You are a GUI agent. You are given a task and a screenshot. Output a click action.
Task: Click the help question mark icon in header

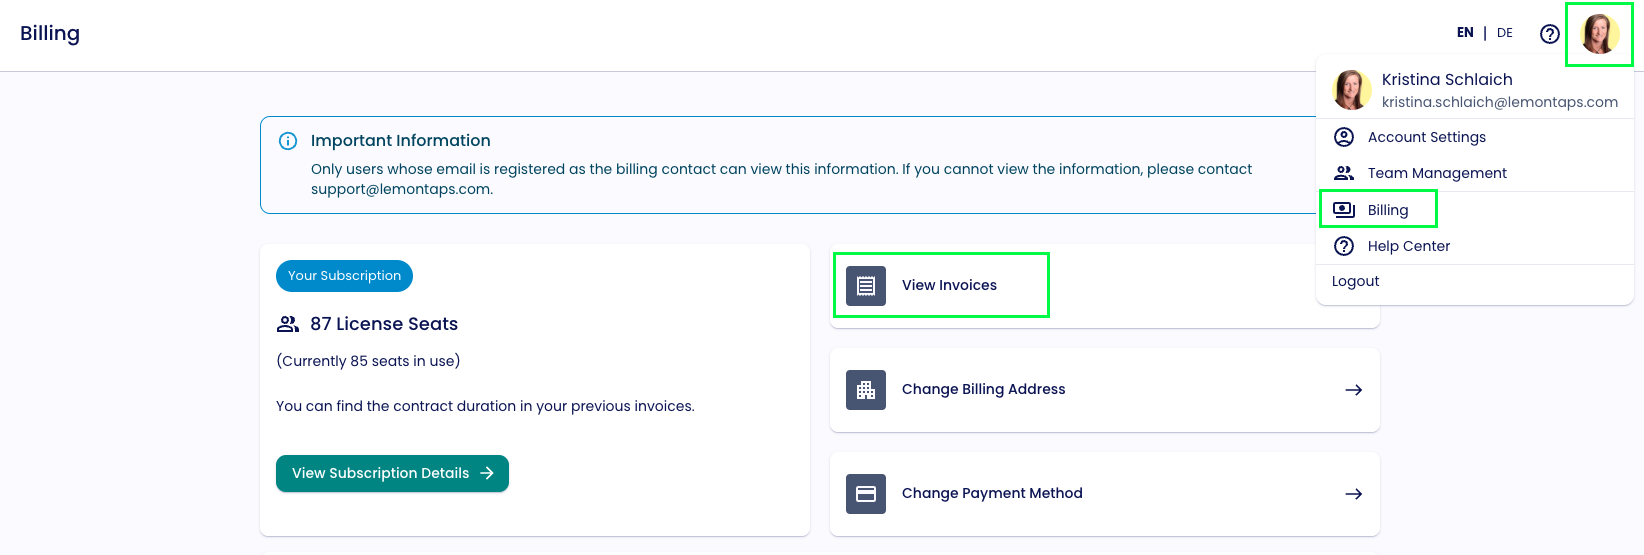(1549, 34)
